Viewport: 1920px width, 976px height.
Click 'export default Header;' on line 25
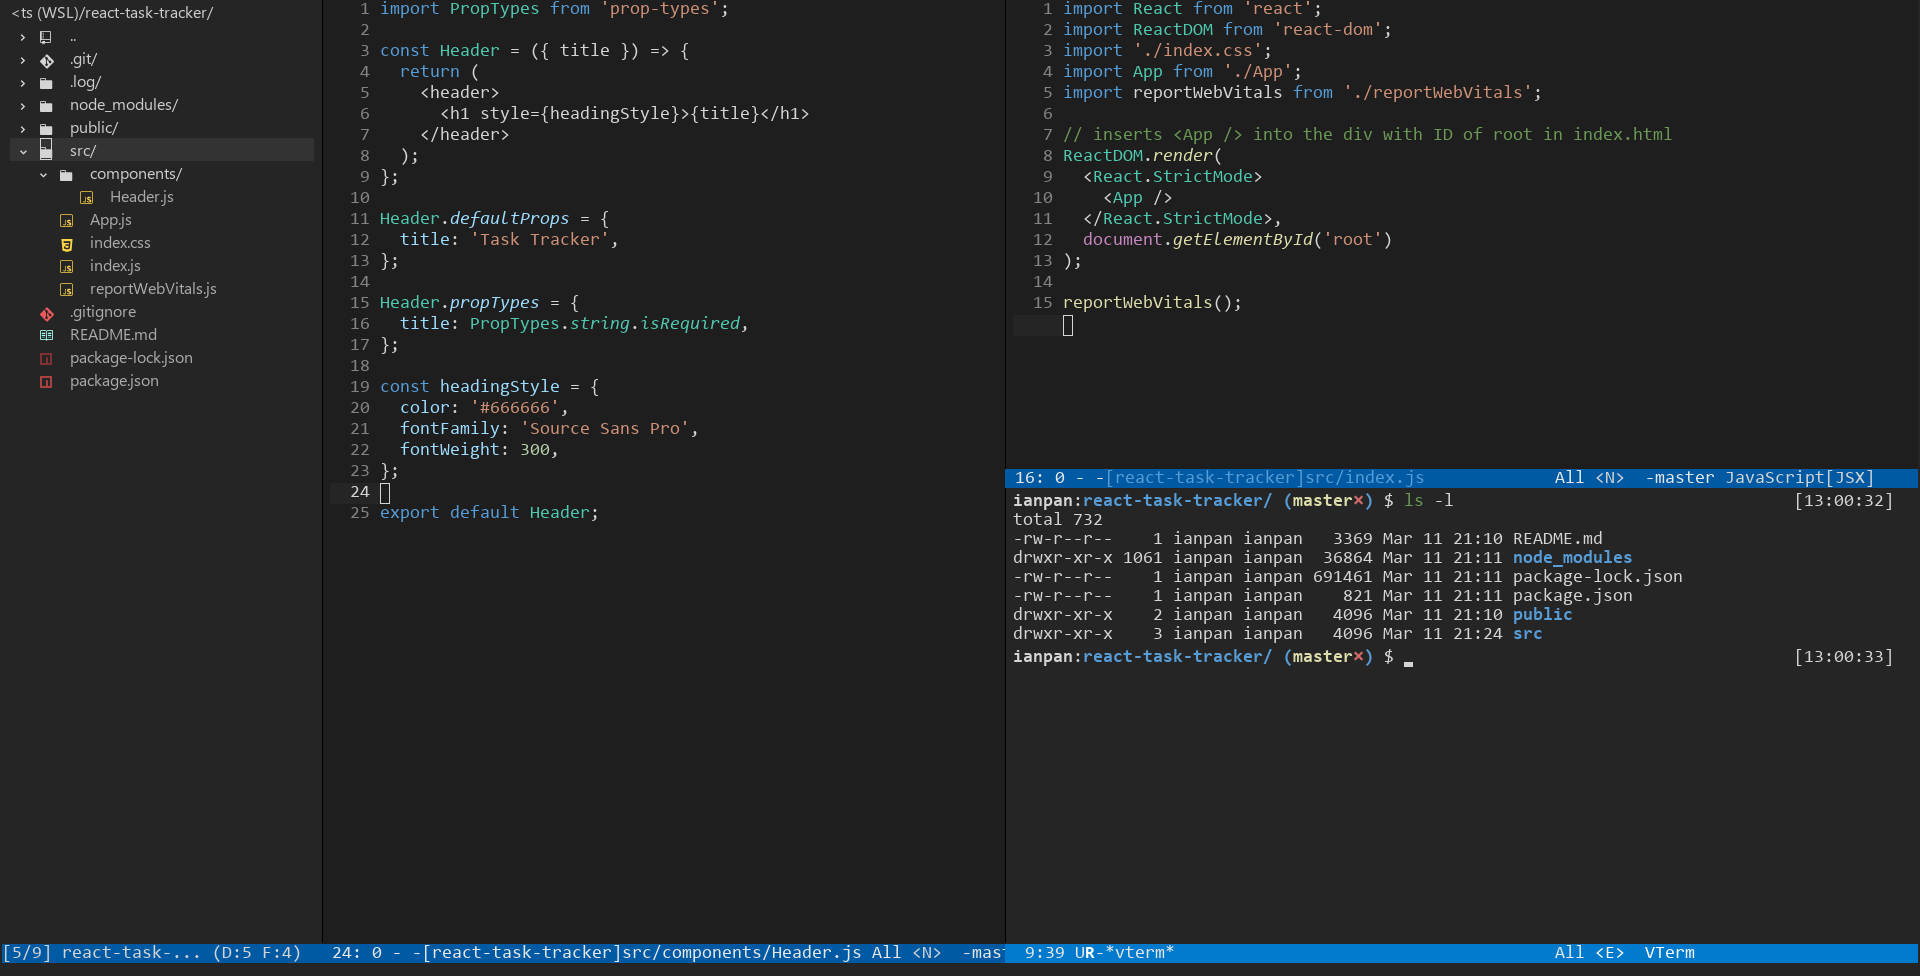489,513
